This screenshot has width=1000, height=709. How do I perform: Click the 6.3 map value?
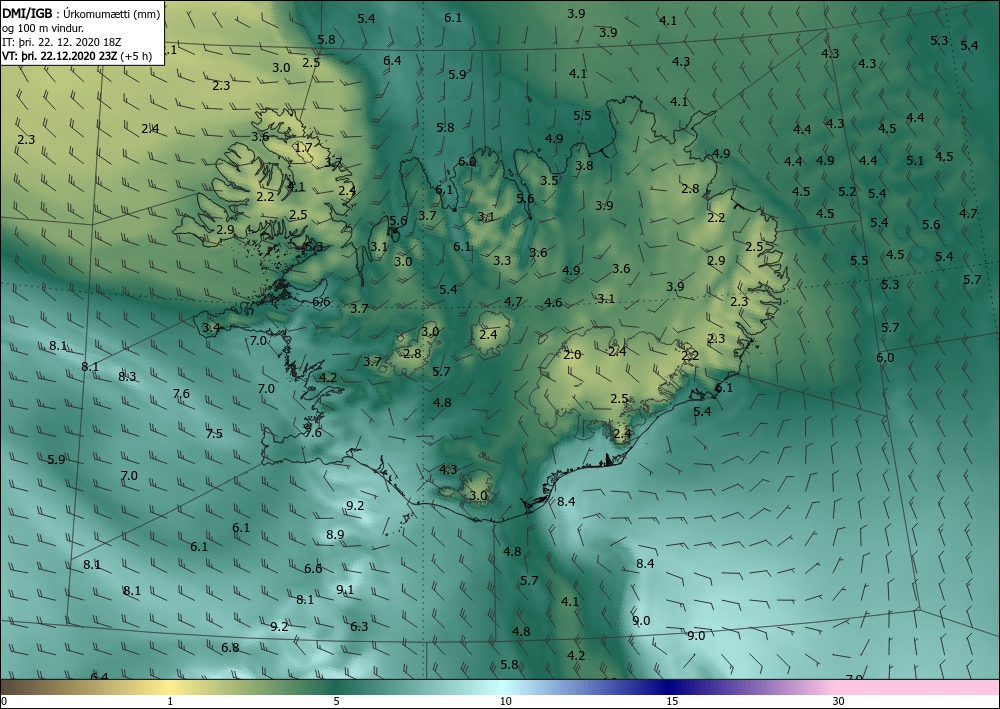pyautogui.click(x=359, y=627)
